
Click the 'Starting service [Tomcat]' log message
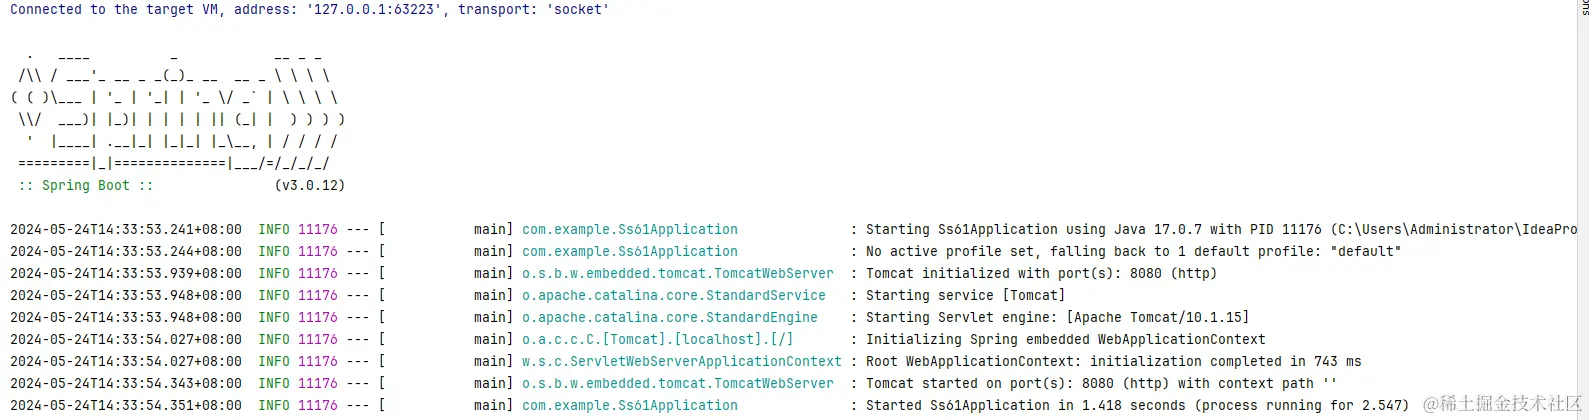point(964,295)
